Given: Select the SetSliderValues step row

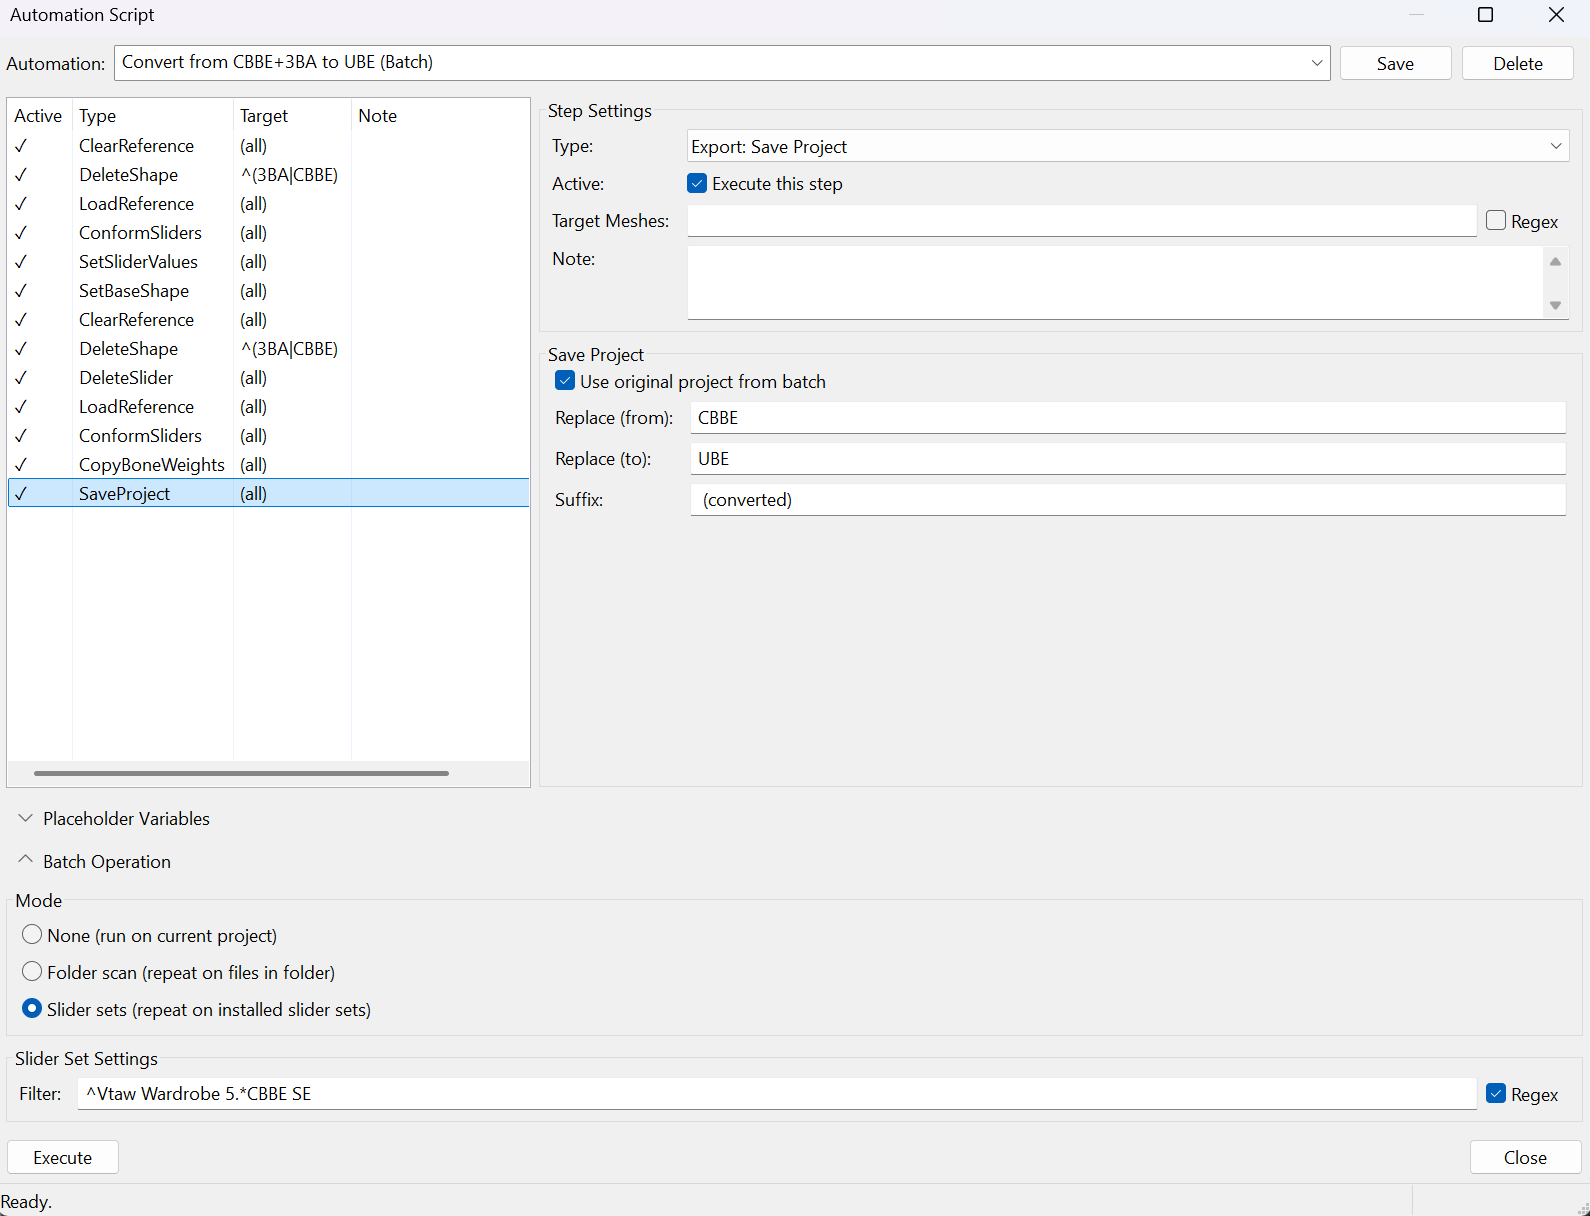Looking at the screenshot, I should [x=268, y=262].
